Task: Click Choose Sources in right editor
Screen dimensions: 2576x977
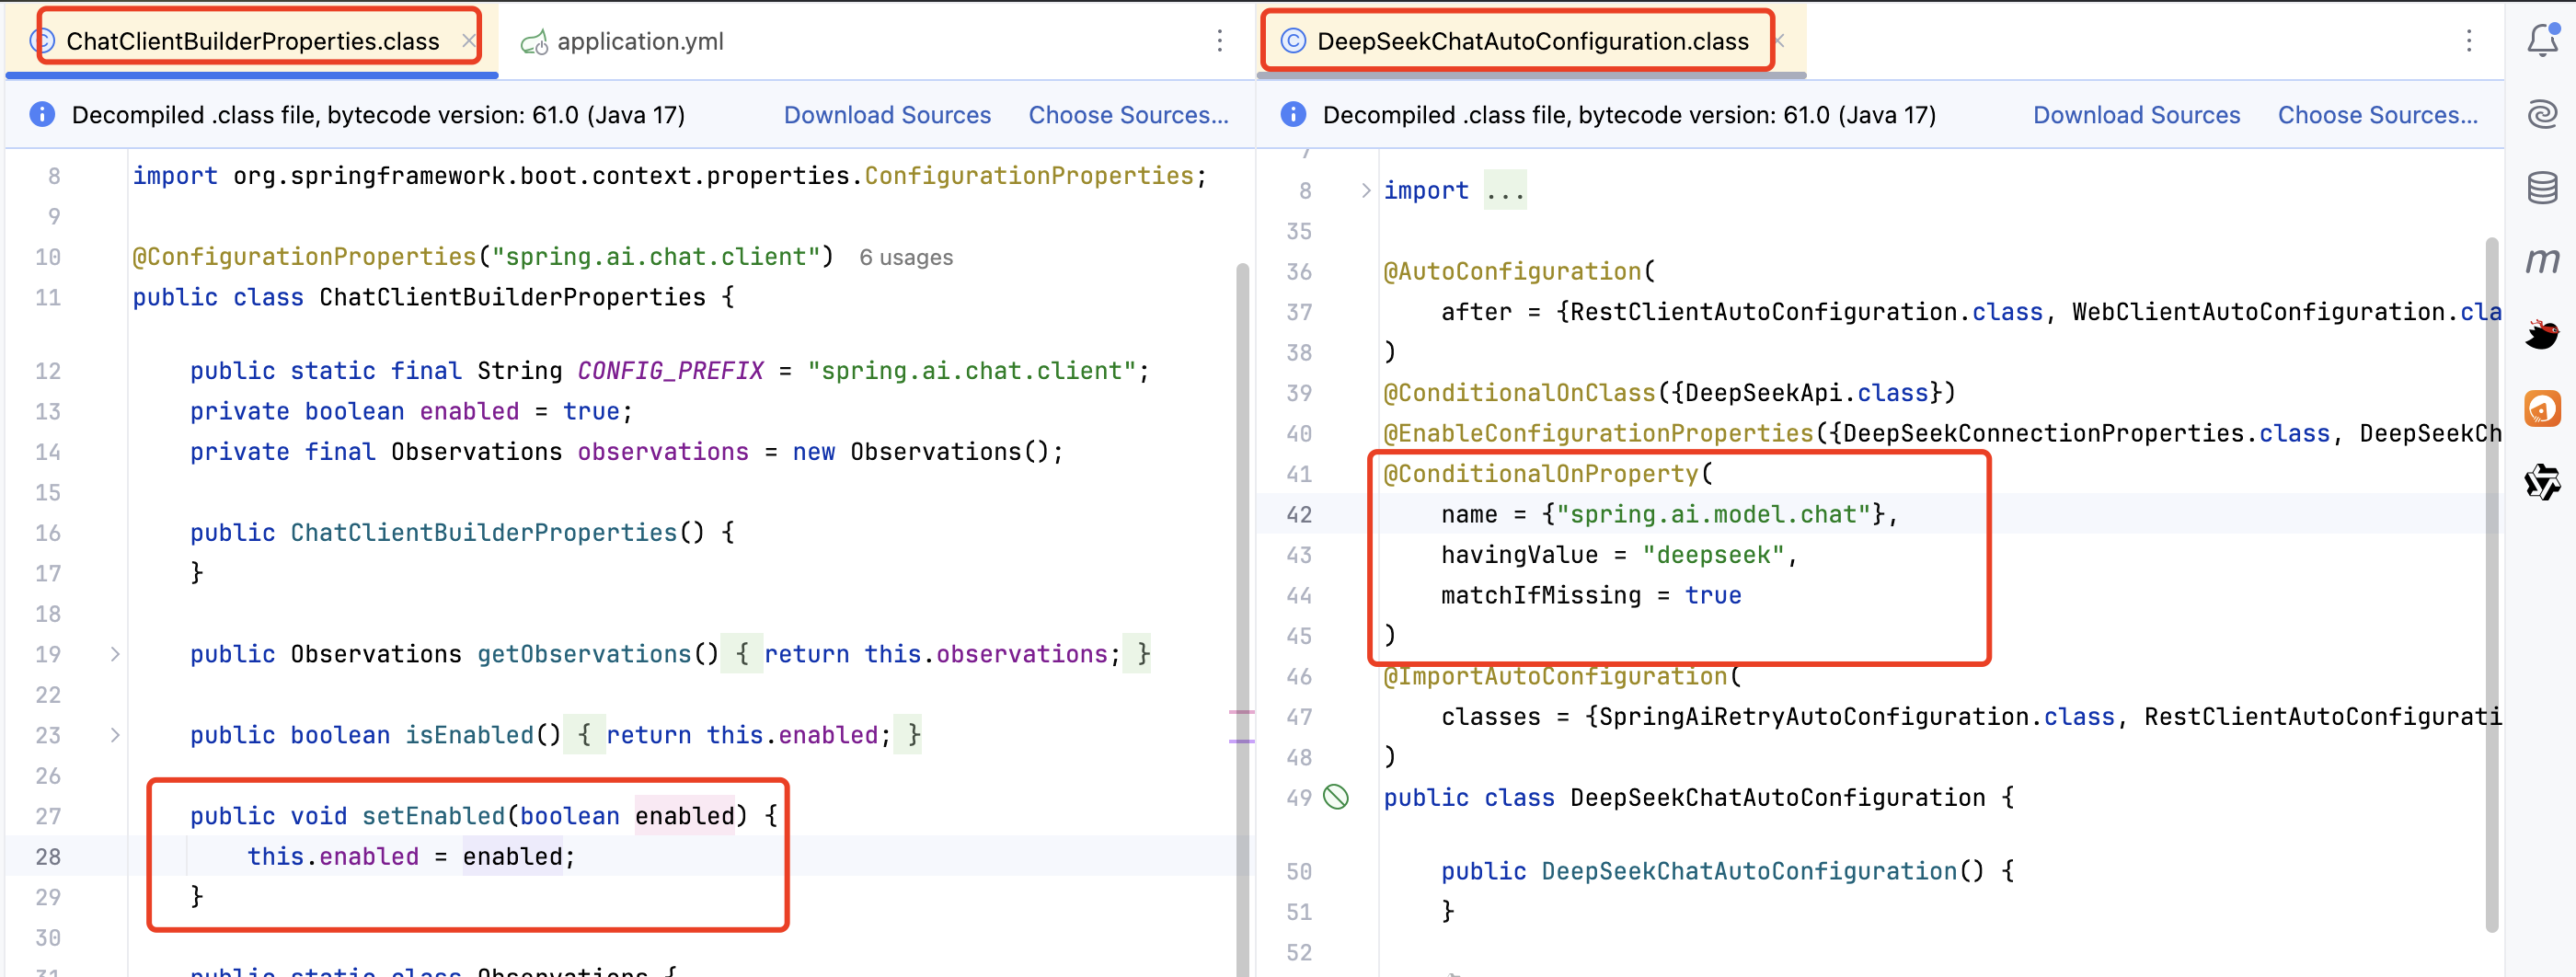Action: (2378, 115)
